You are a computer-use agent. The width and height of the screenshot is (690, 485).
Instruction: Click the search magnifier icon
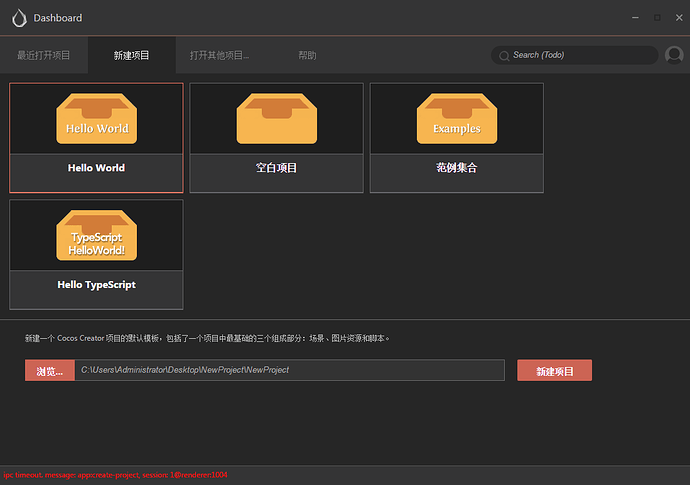(504, 55)
